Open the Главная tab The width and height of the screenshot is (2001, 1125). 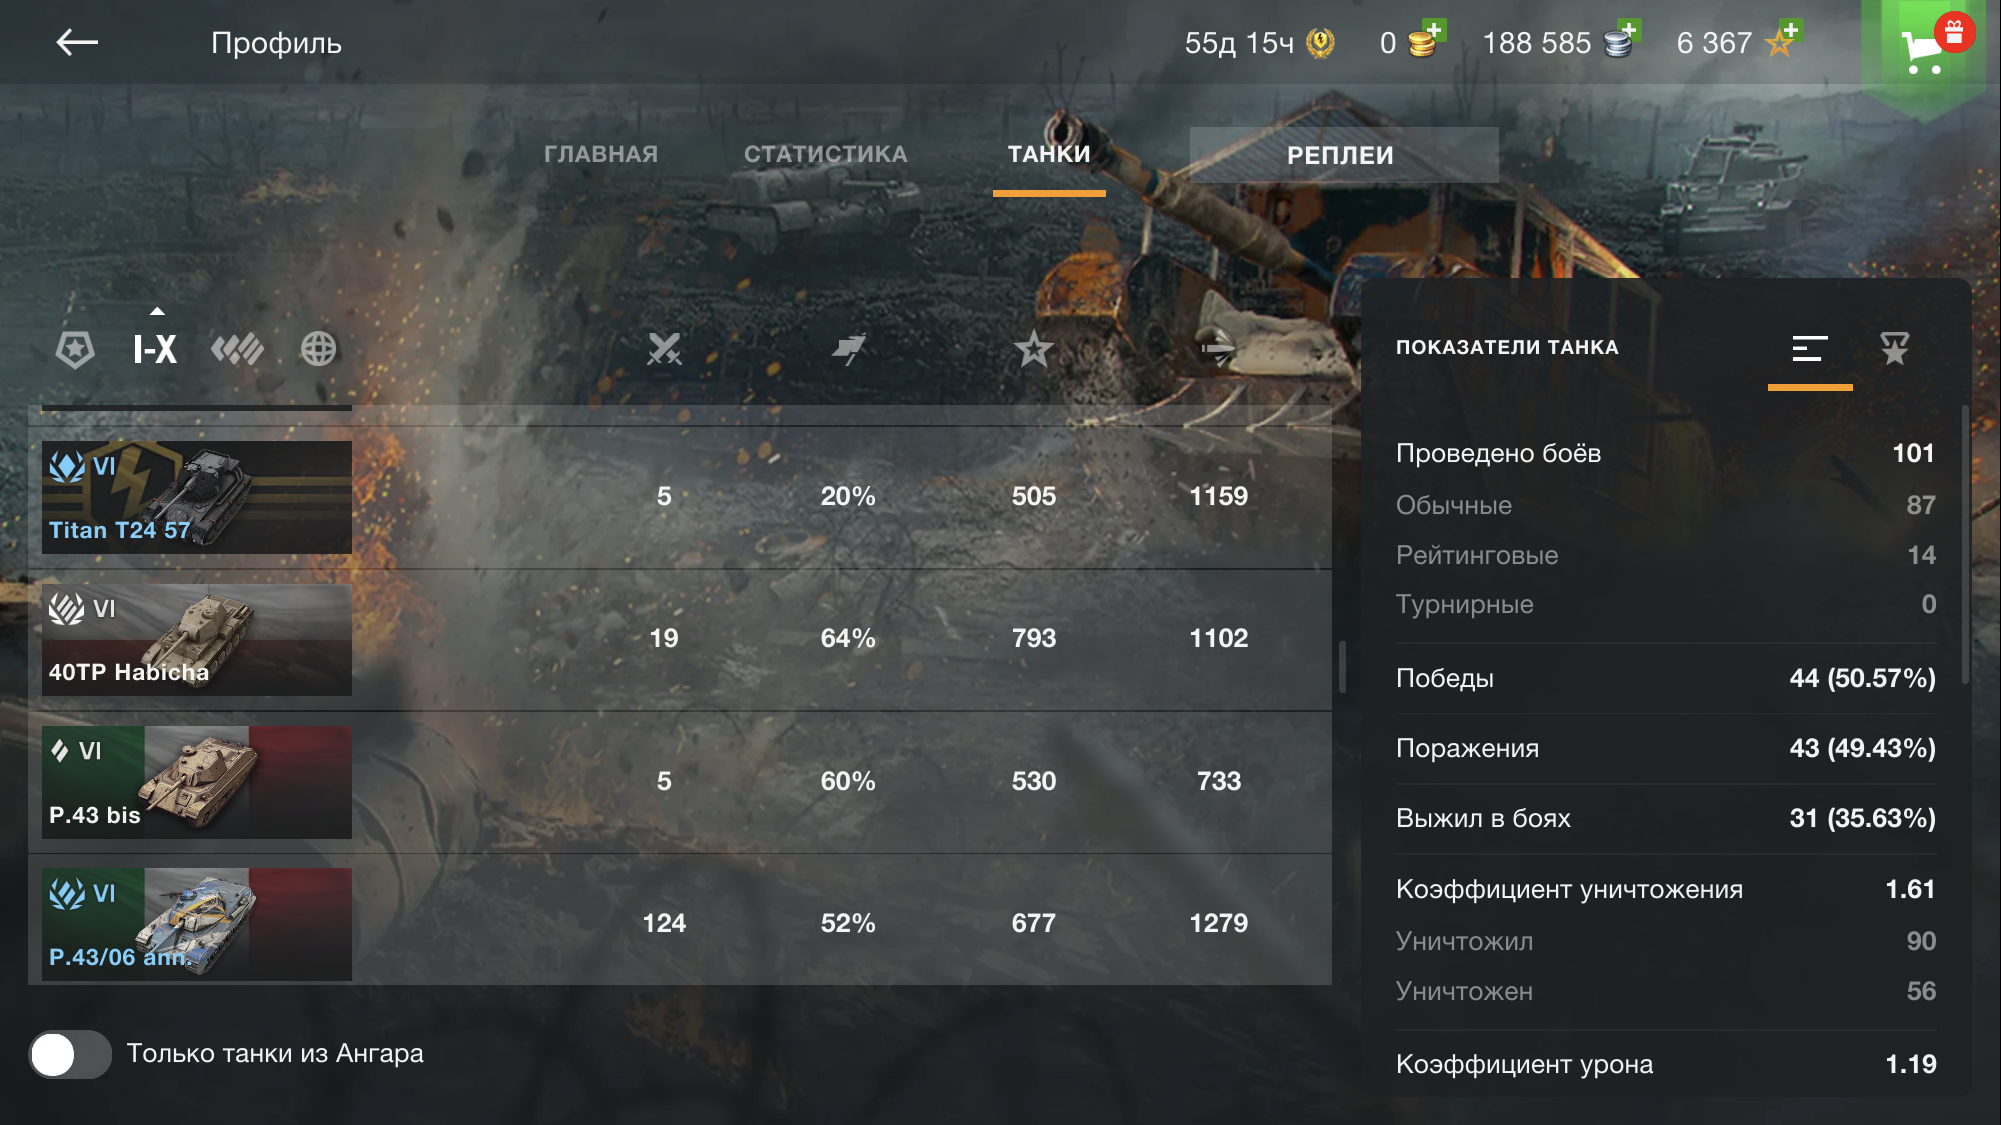point(601,154)
